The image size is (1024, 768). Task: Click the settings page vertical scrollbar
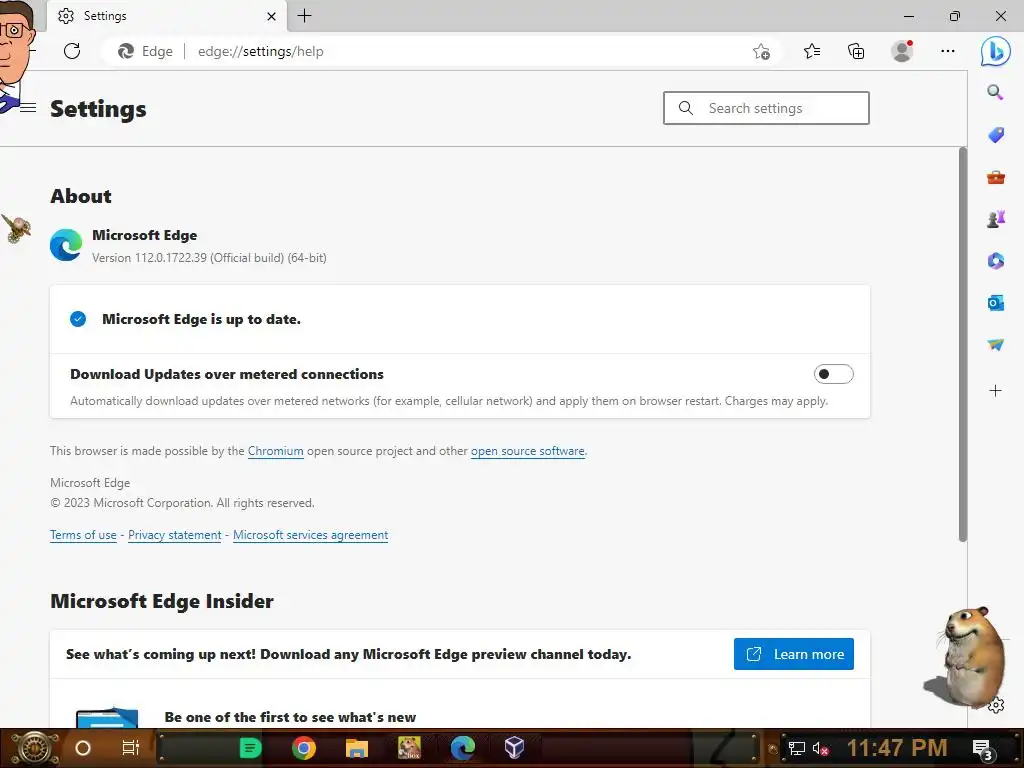963,345
